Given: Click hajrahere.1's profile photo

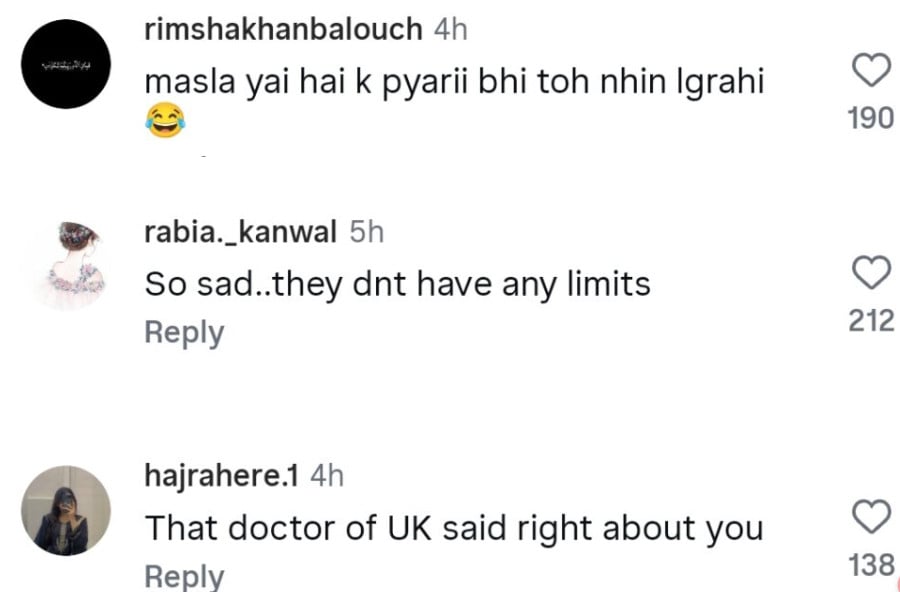Looking at the screenshot, I should click(66, 510).
